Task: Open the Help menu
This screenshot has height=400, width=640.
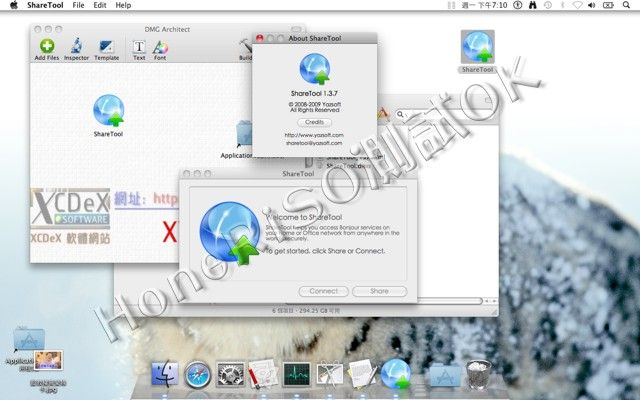Action: tap(123, 6)
